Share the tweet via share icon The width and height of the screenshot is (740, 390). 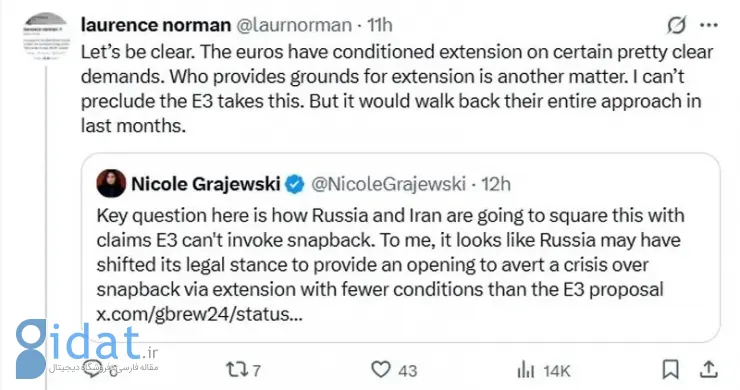point(708,369)
